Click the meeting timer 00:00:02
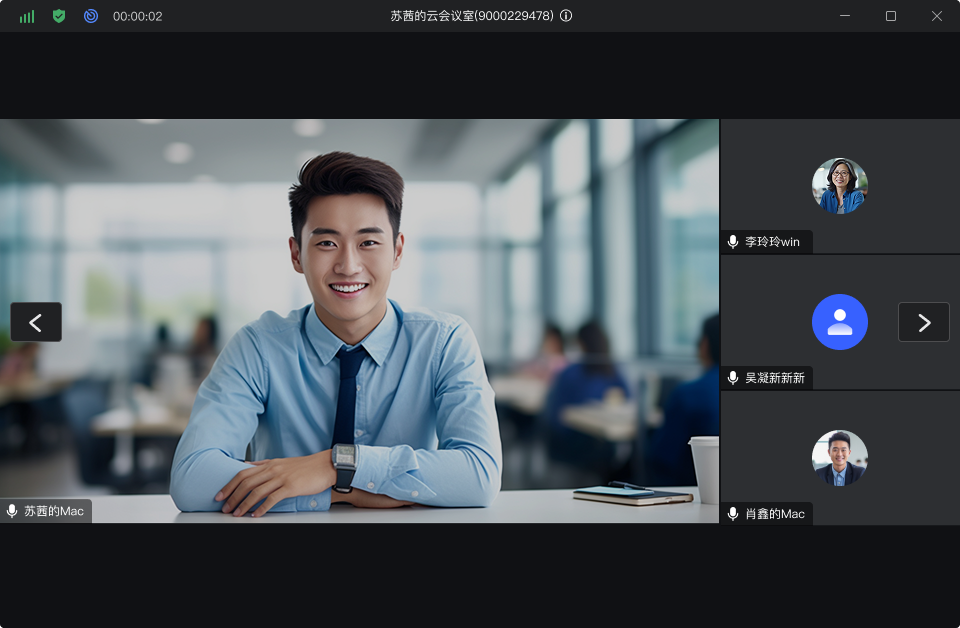This screenshot has height=628, width=960. coord(138,17)
